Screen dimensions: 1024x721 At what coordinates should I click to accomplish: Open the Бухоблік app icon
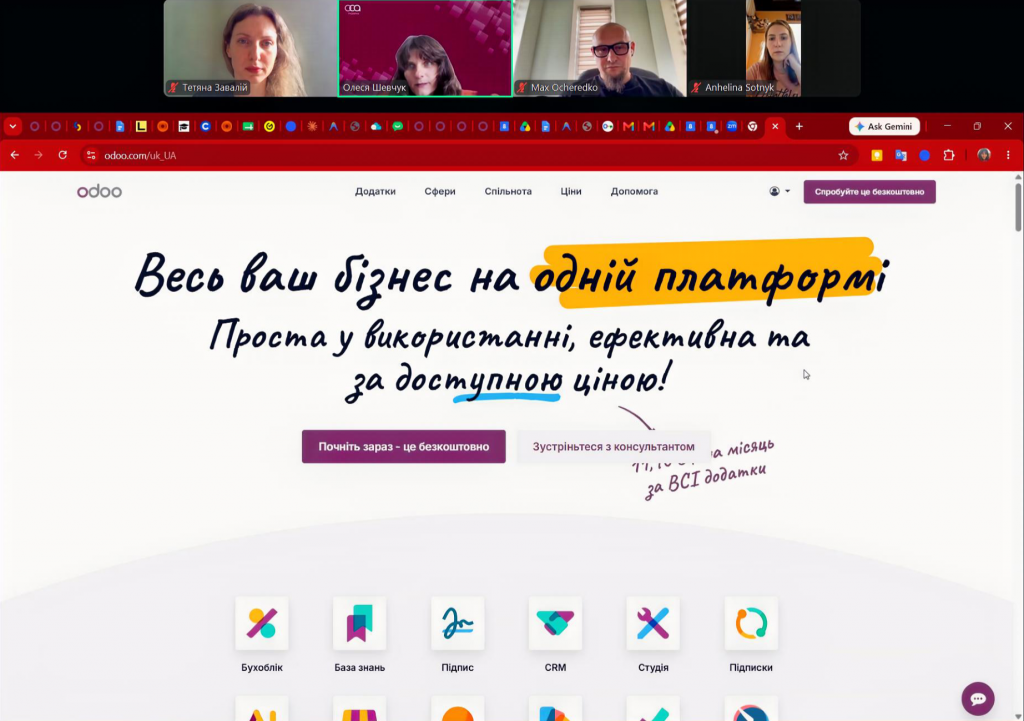click(x=262, y=623)
